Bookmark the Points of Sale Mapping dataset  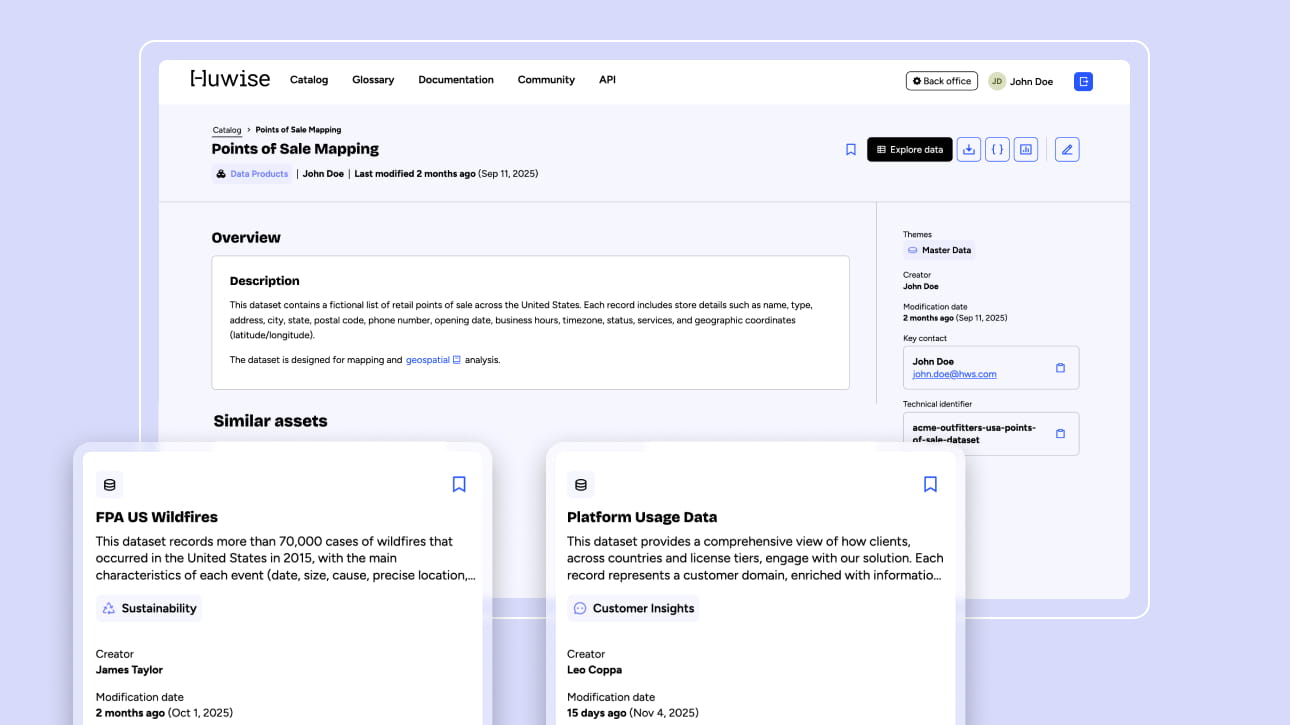(851, 150)
